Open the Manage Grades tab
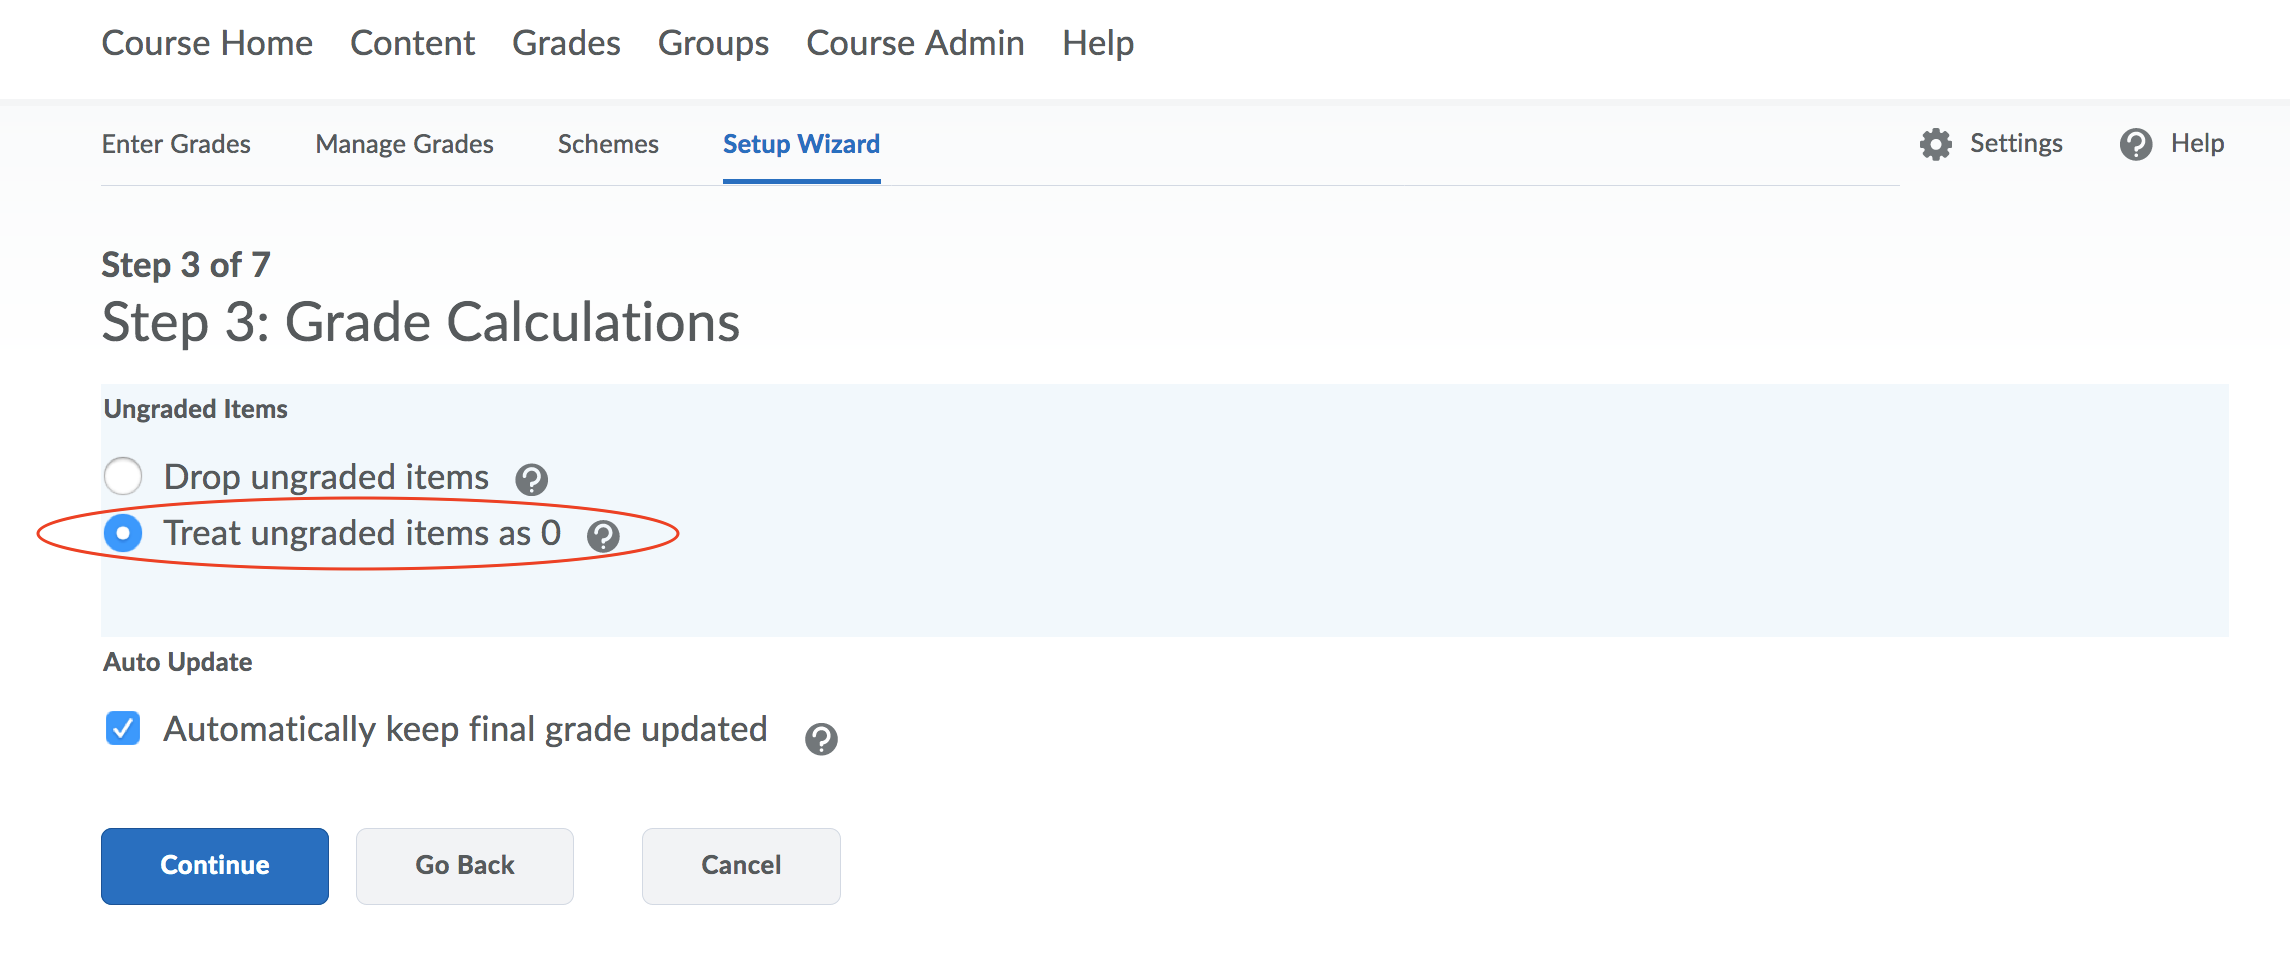The height and width of the screenshot is (960, 2290). tap(404, 144)
